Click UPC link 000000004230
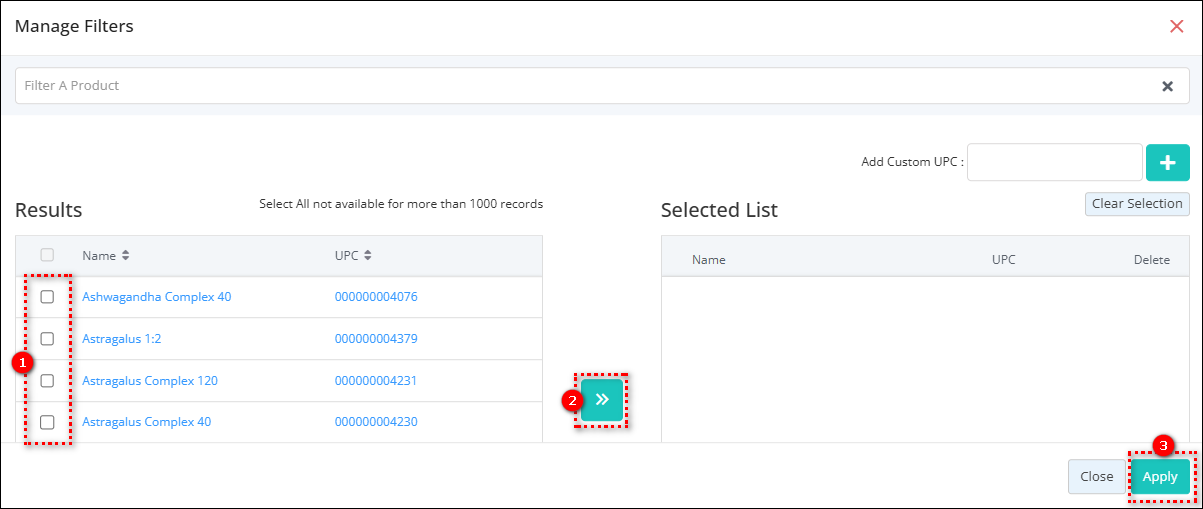This screenshot has width=1203, height=509. (375, 422)
